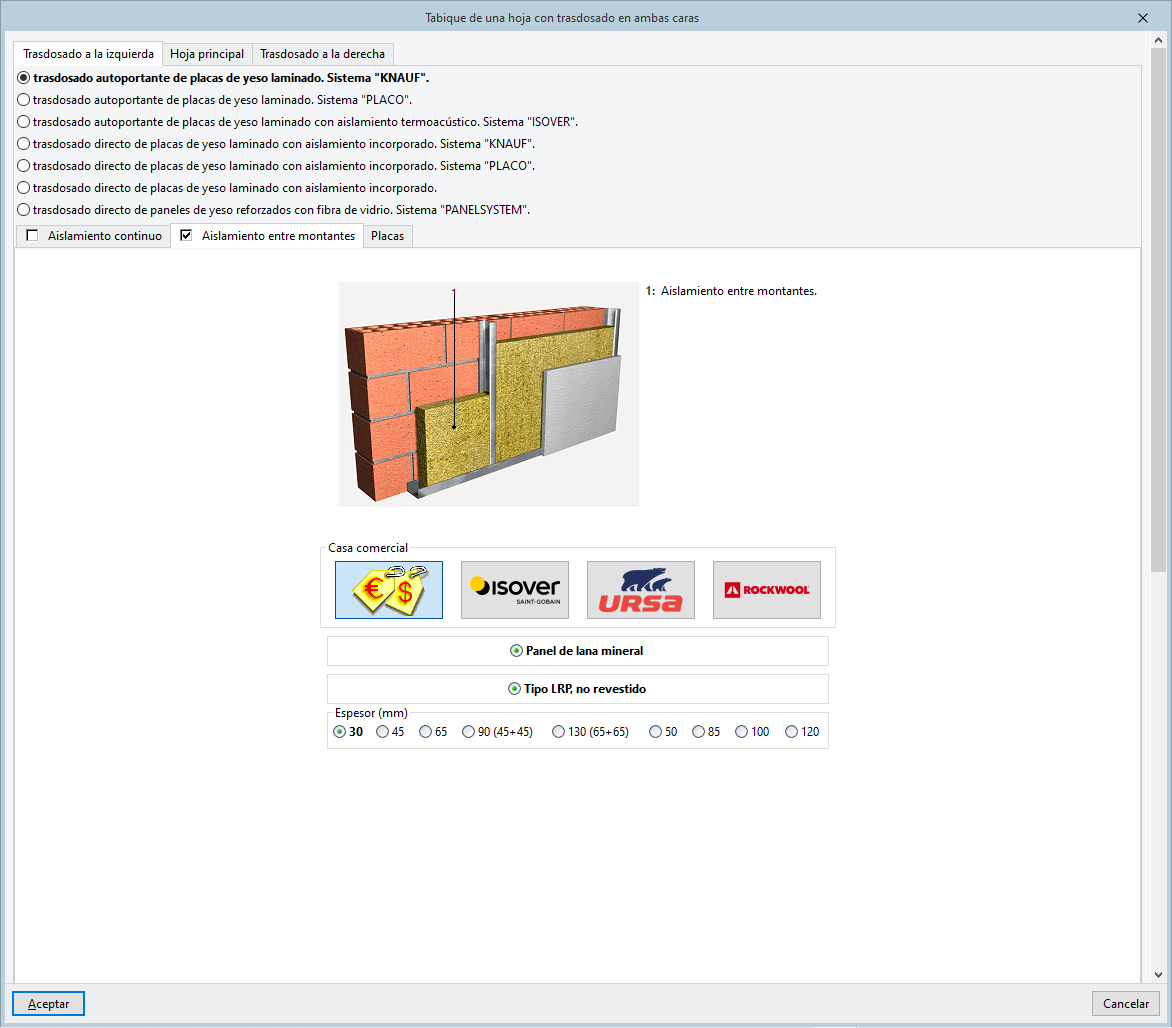Image resolution: width=1172 pixels, height=1028 pixels.
Task: Open the Aislamiento continuo tab label
Action: point(105,236)
